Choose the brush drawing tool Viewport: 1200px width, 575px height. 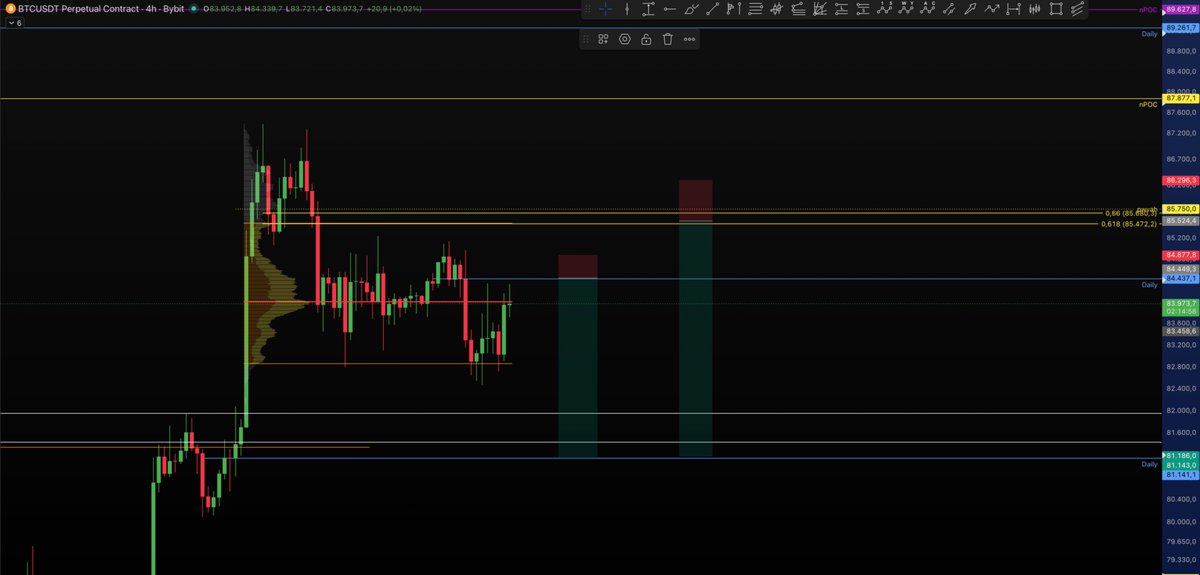(x=692, y=9)
